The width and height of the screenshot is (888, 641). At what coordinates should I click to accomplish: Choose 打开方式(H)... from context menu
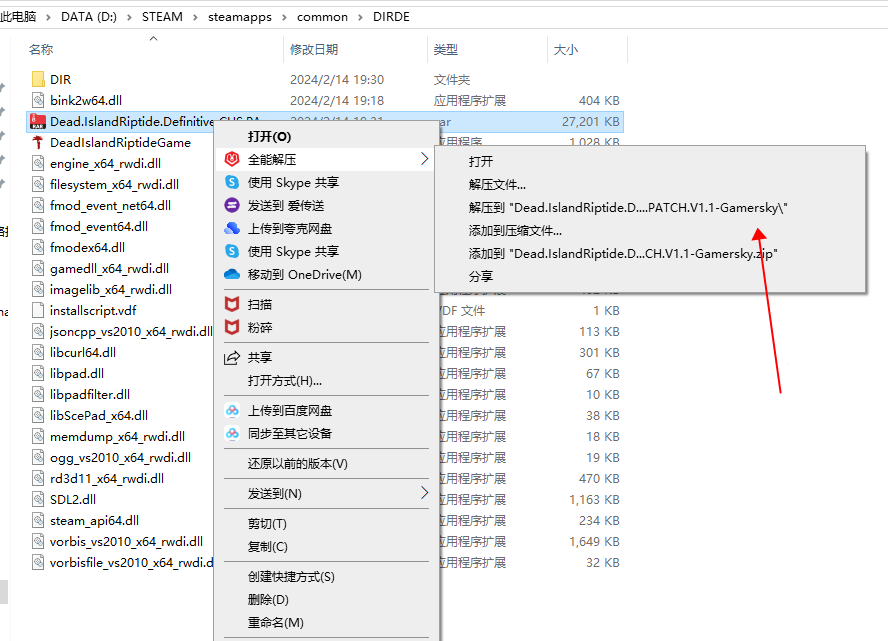point(285,381)
